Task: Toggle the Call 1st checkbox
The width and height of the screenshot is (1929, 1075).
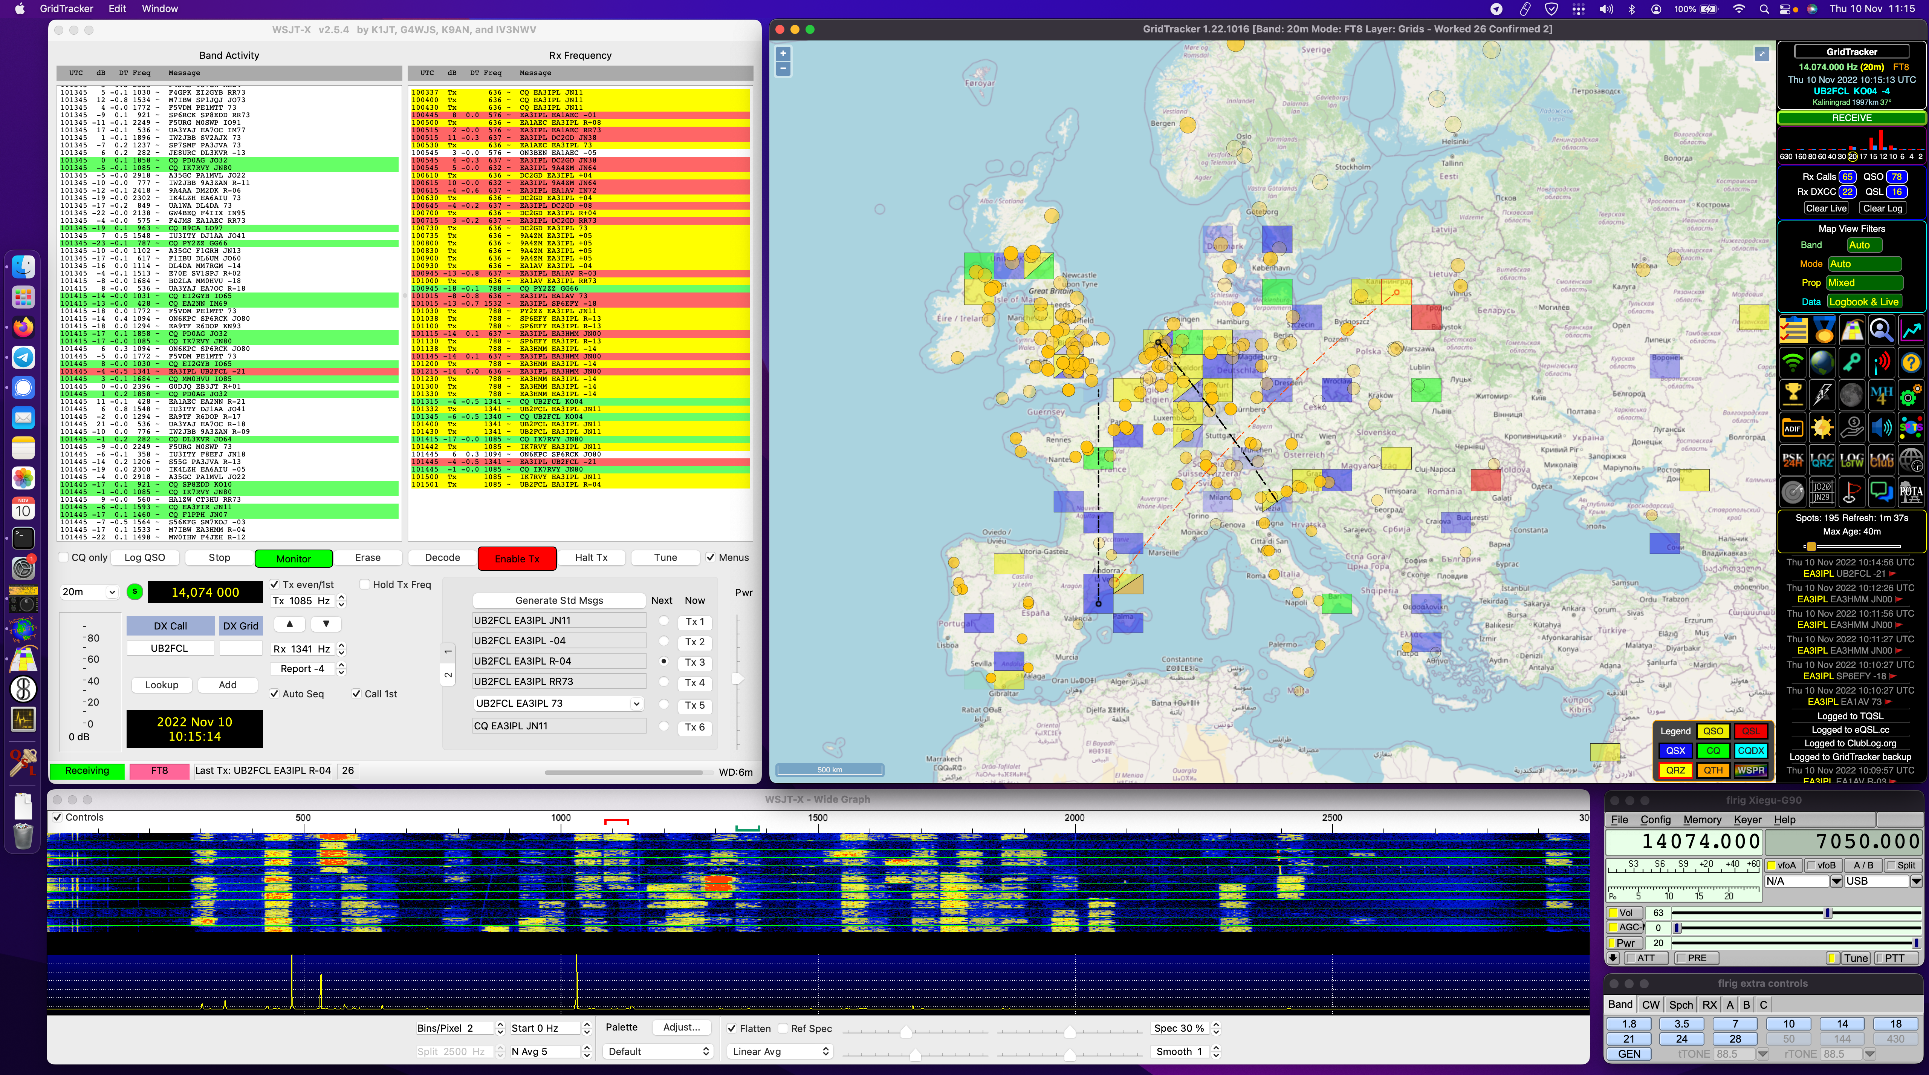Action: (x=357, y=694)
